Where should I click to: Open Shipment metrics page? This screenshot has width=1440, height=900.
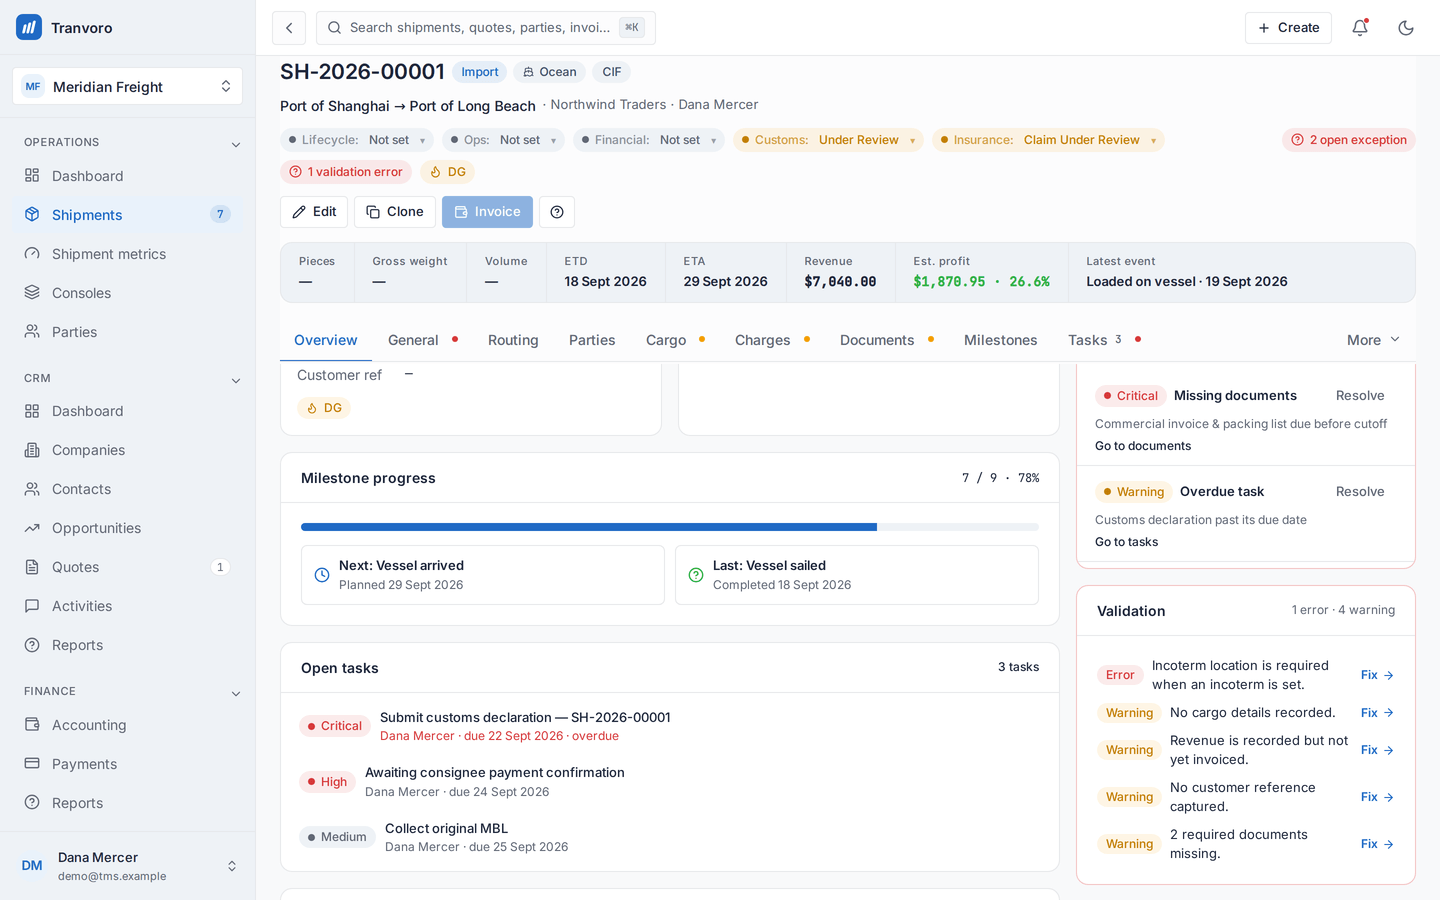coord(128,254)
